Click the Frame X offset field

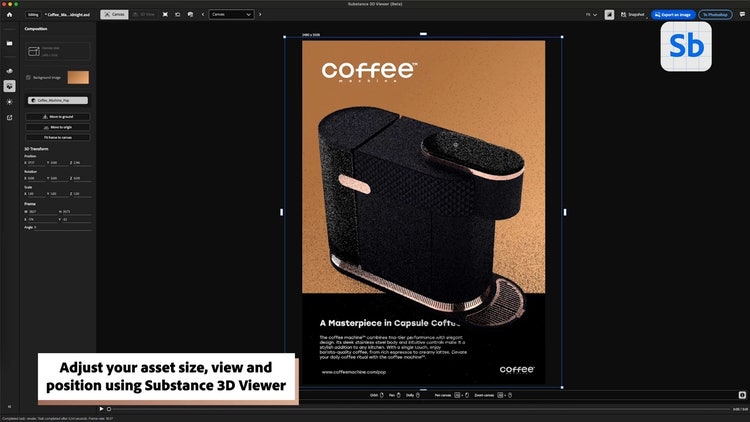tap(41, 220)
